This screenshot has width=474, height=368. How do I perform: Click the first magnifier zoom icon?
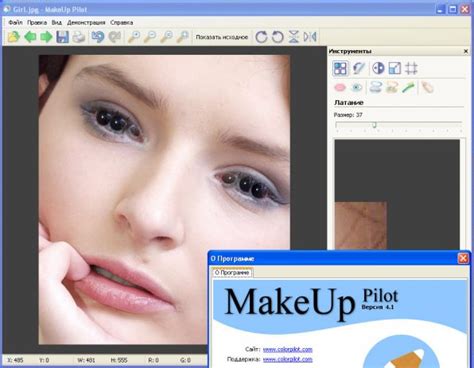[134, 37]
